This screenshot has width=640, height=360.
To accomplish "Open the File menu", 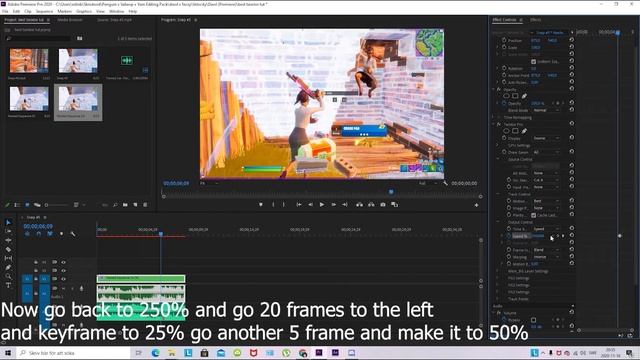I will [5, 11].
